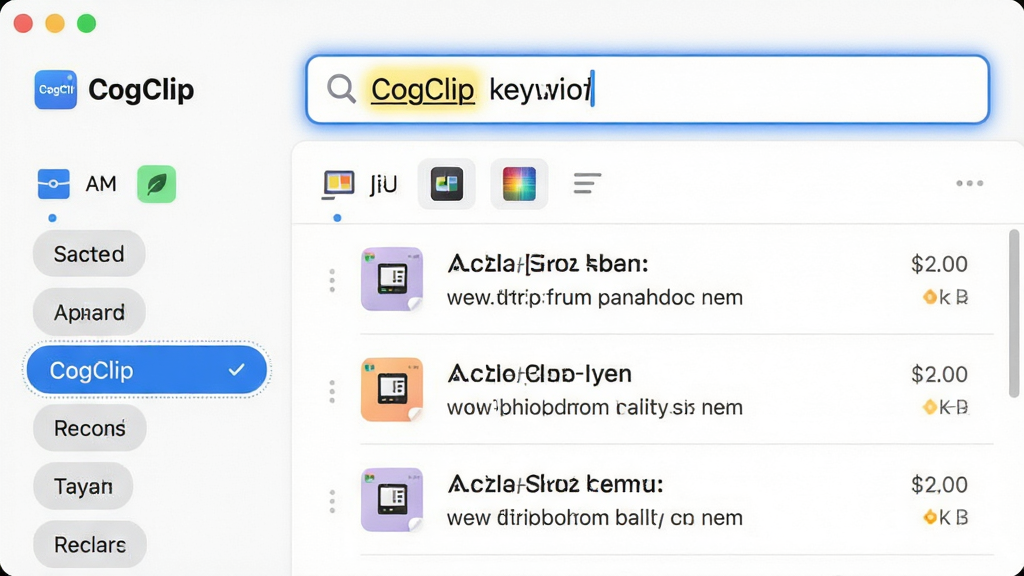Open the "Reclars" sidebar pill
Screen dimensions: 1024x576
[x=89, y=545]
